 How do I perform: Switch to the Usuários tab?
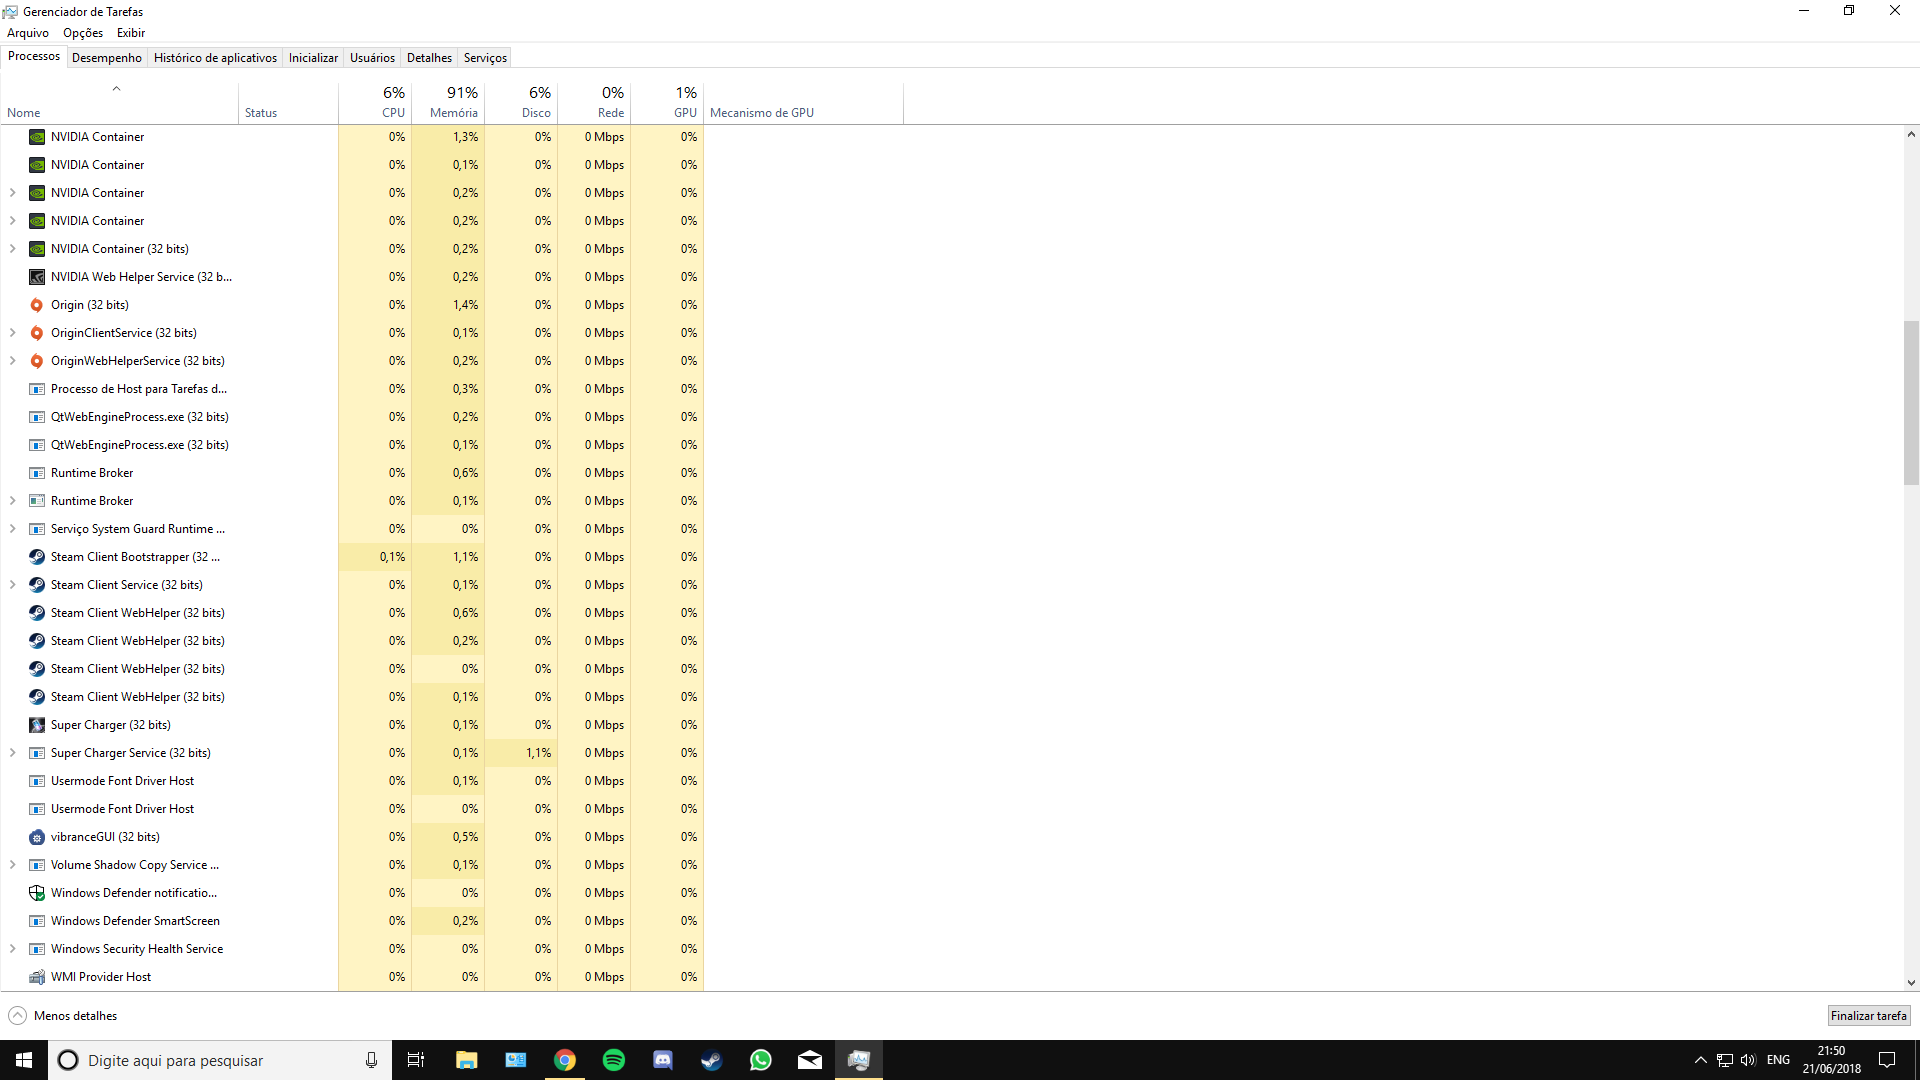coord(372,58)
